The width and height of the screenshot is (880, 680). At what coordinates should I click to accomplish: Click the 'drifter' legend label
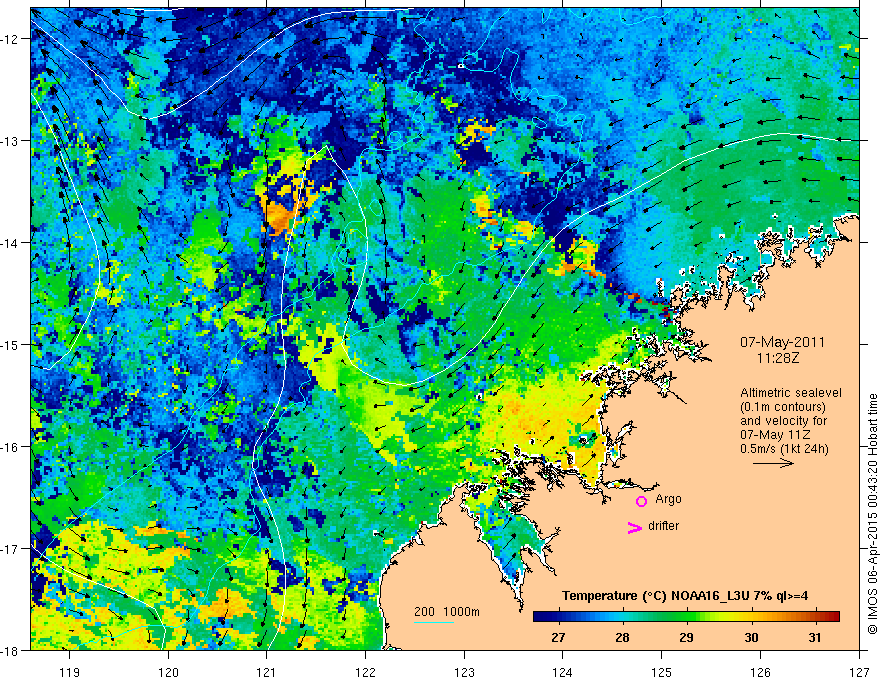tap(663, 526)
